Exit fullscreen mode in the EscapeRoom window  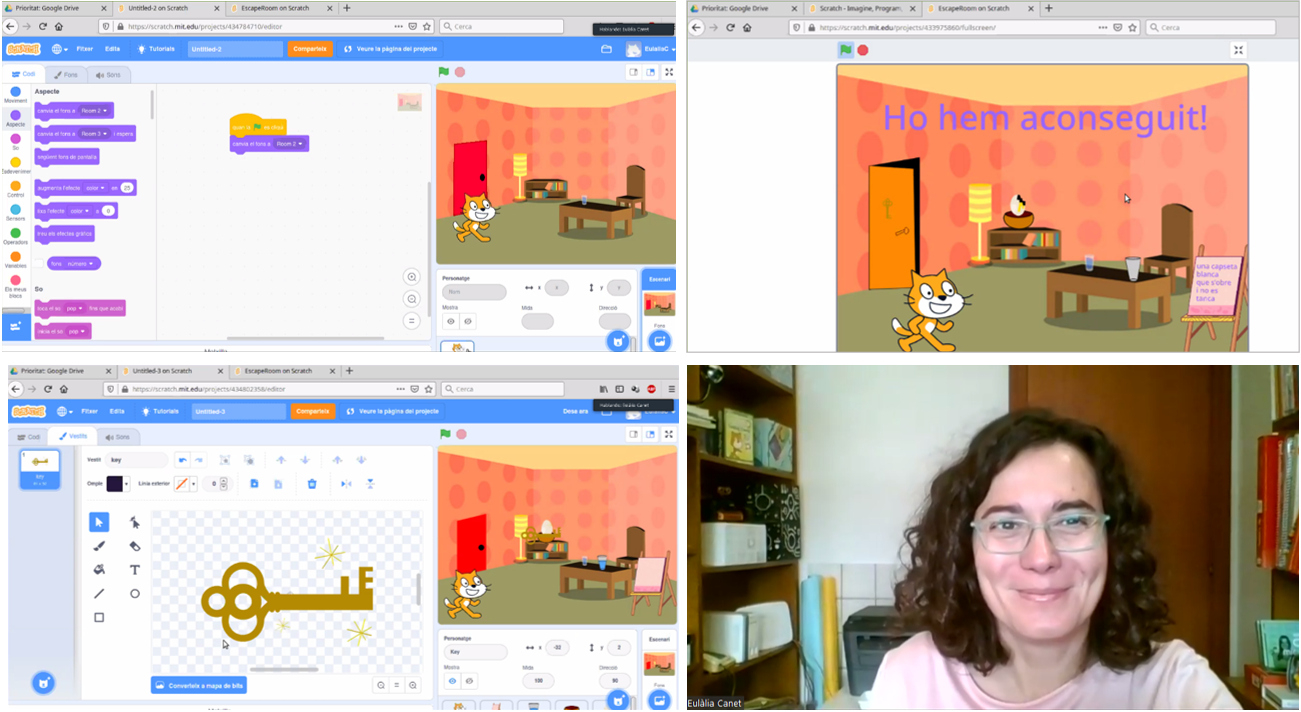tap(1238, 50)
